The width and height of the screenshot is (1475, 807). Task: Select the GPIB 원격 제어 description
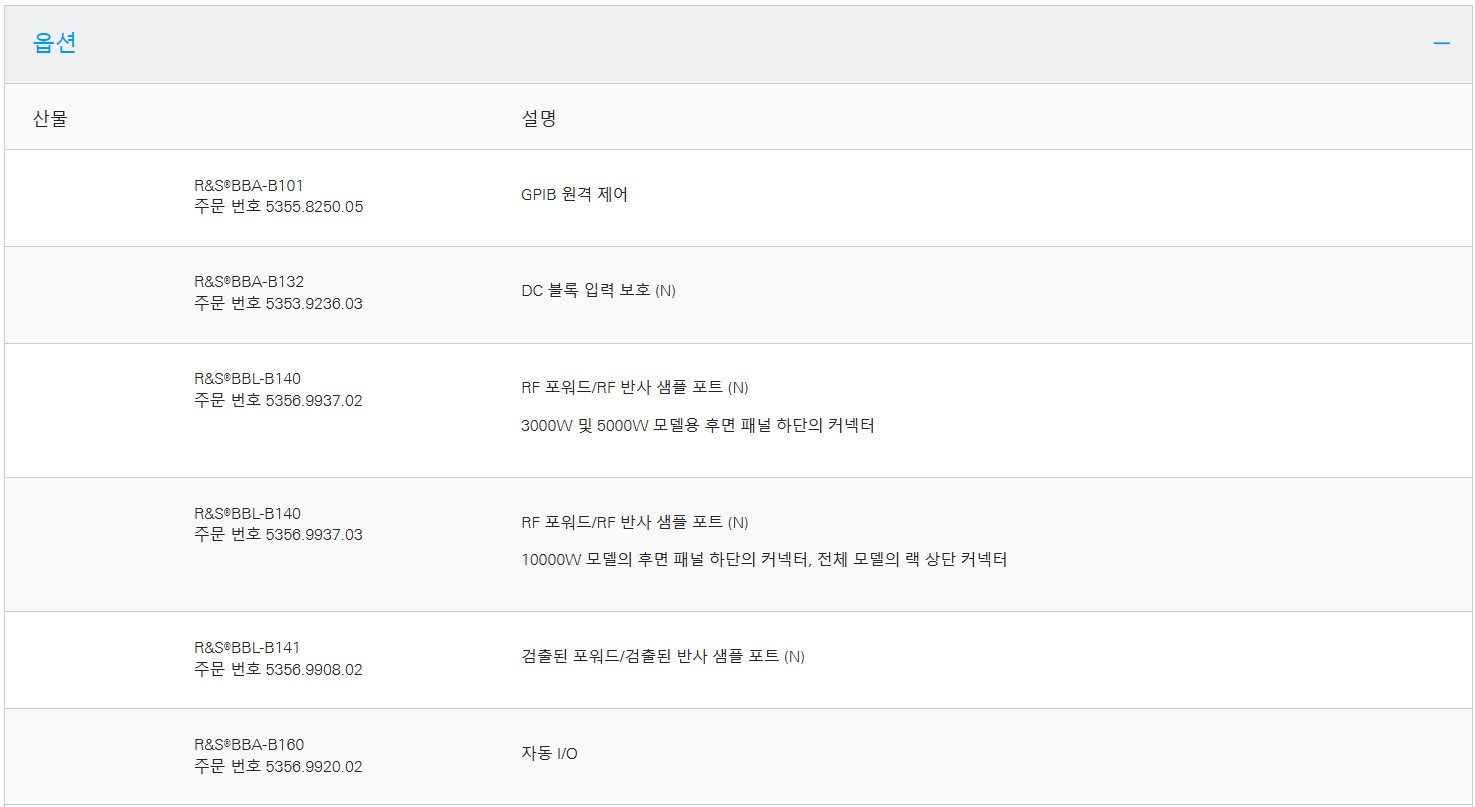click(x=575, y=195)
